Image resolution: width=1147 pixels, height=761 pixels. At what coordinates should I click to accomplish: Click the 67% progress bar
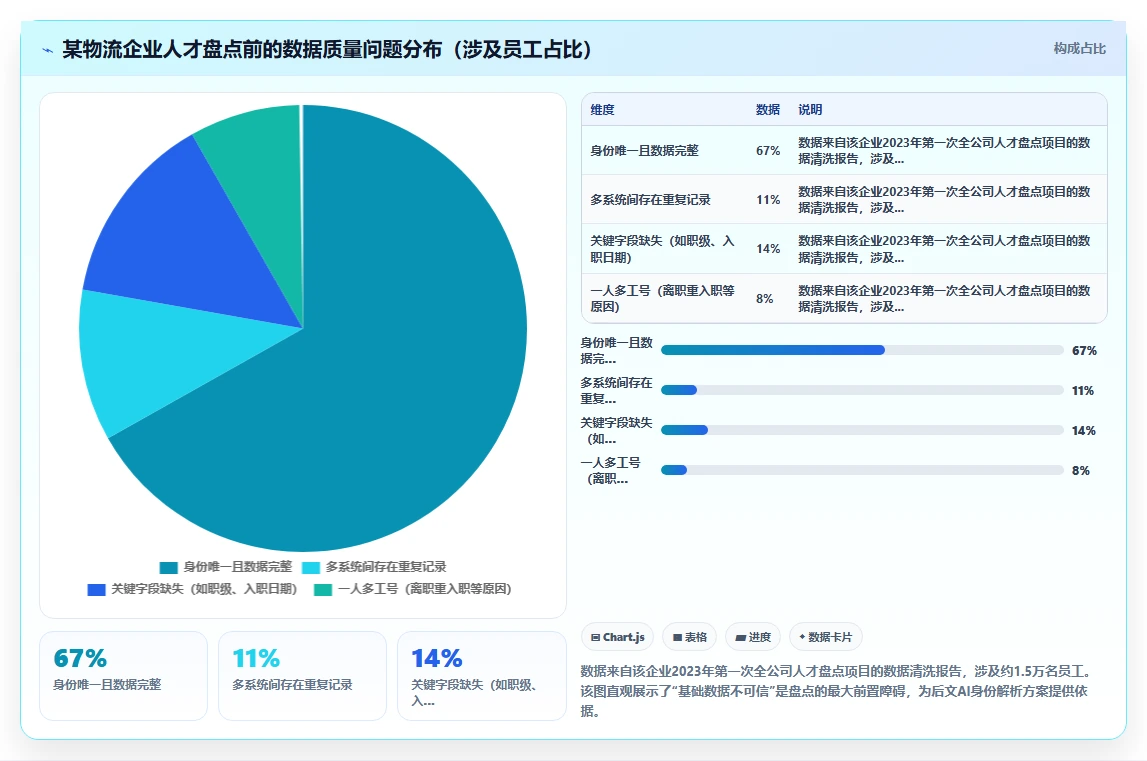coord(862,350)
